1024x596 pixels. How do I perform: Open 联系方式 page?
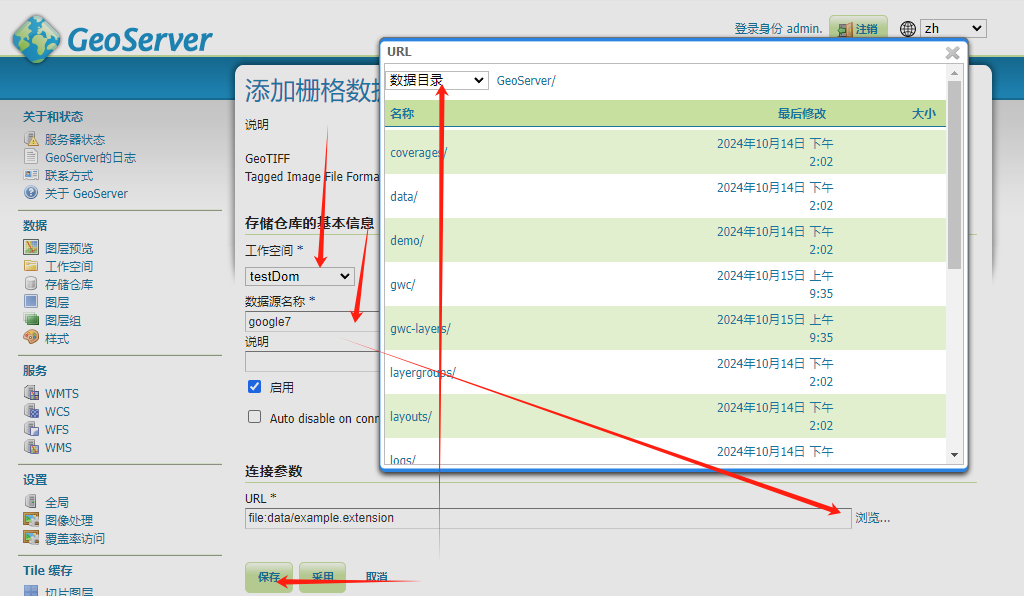[69, 176]
